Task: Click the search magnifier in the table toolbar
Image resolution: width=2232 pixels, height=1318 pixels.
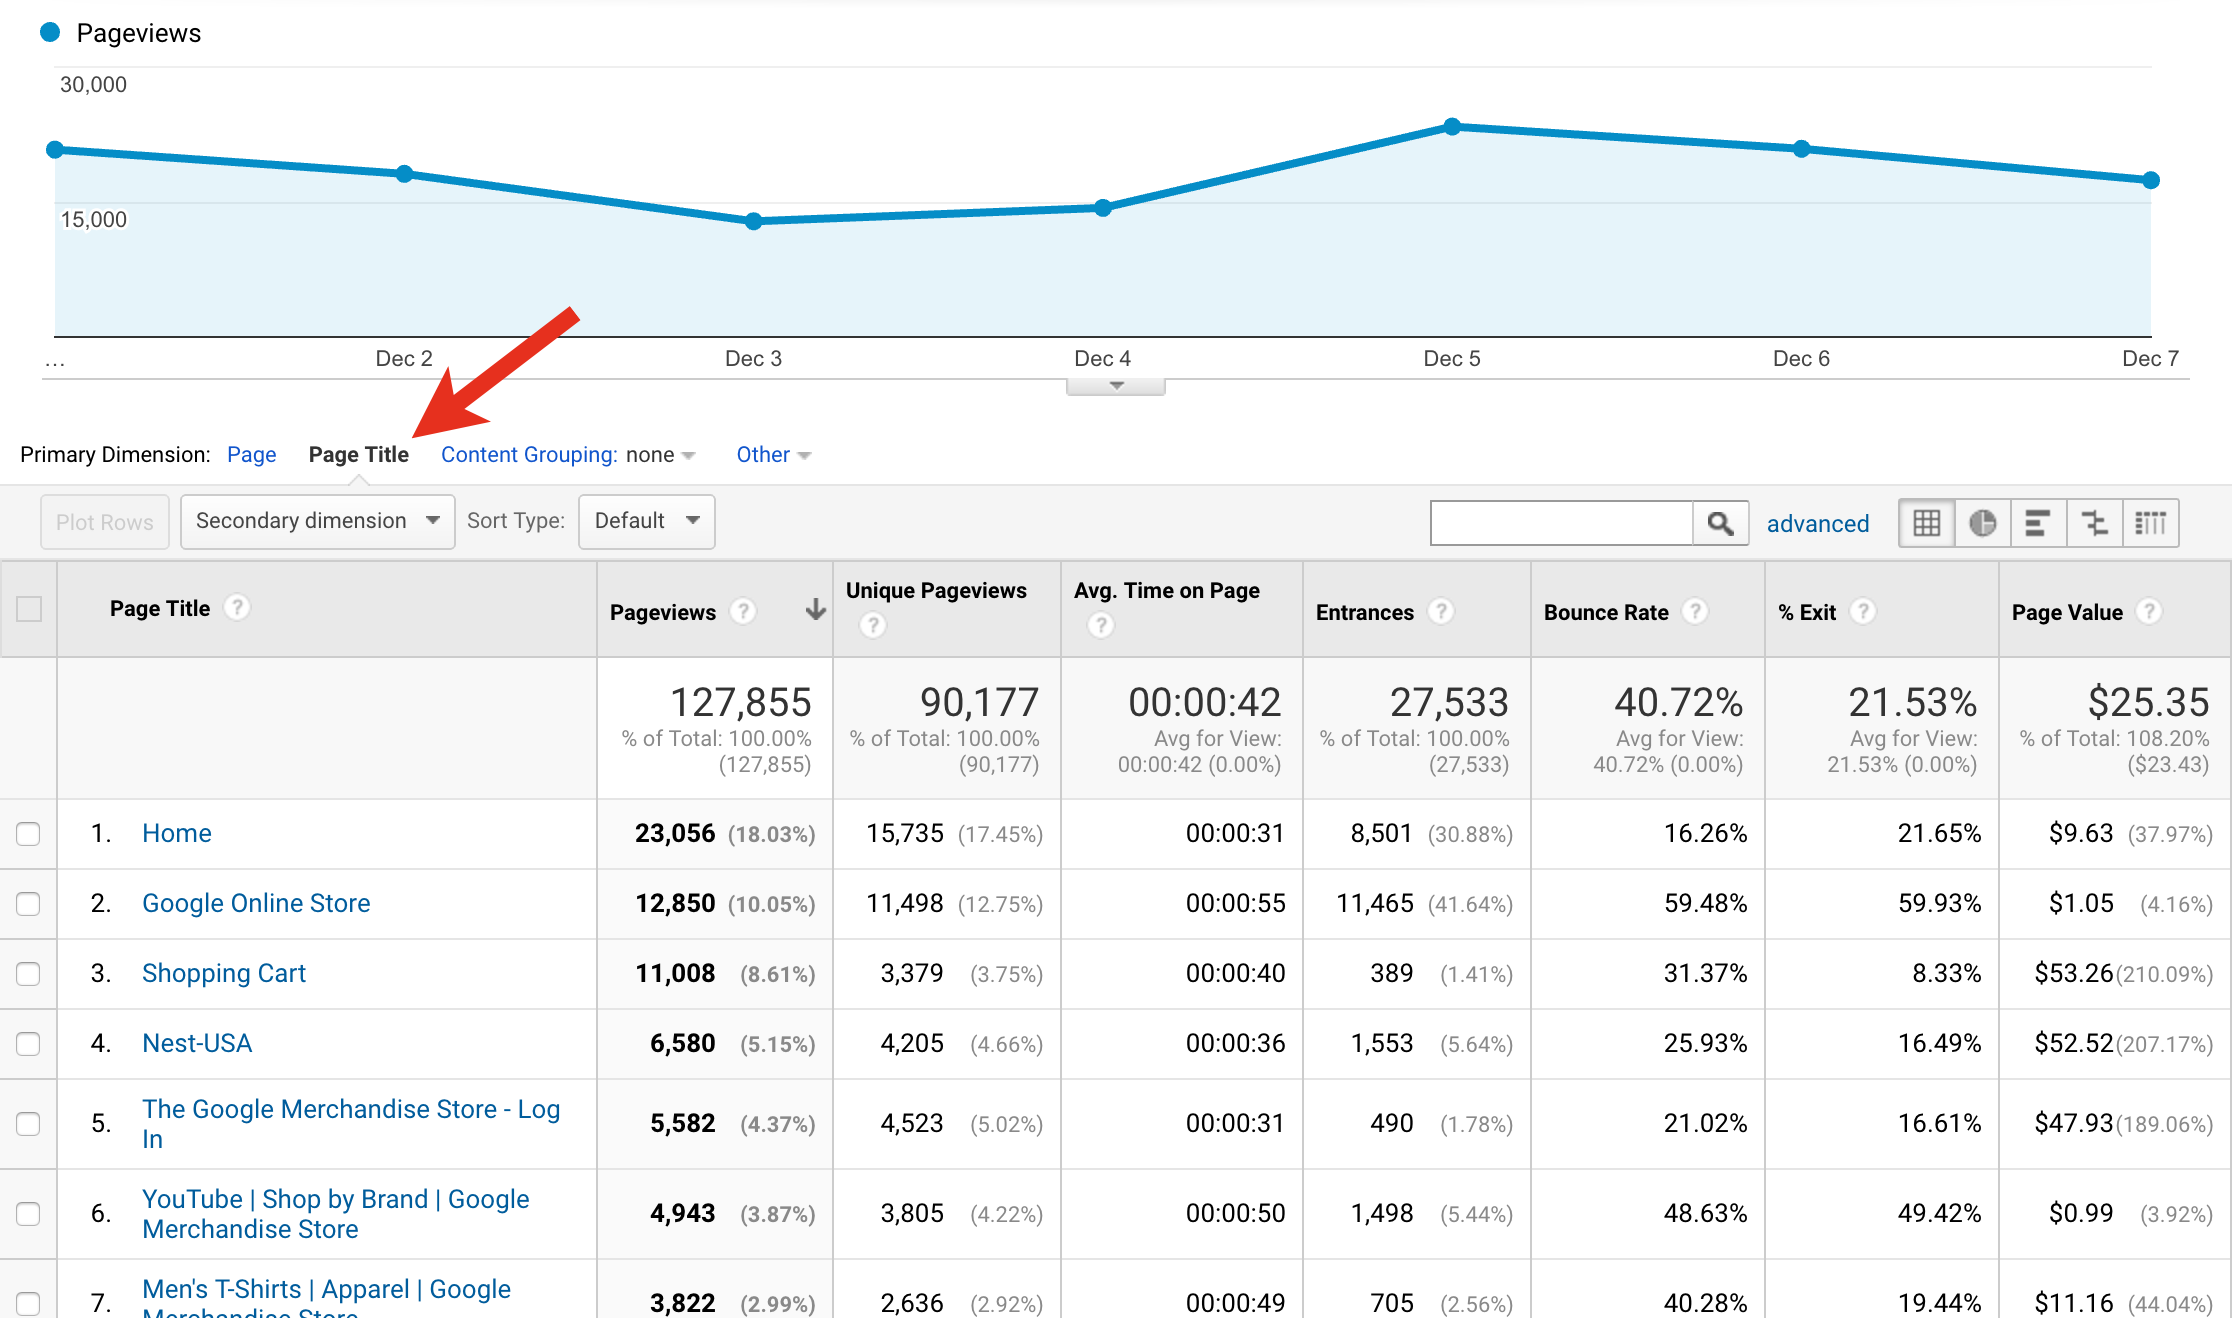Action: (1721, 522)
